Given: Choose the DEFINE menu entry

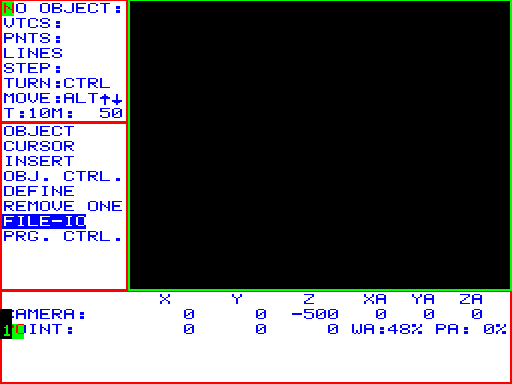Looking at the screenshot, I should [x=39, y=191].
